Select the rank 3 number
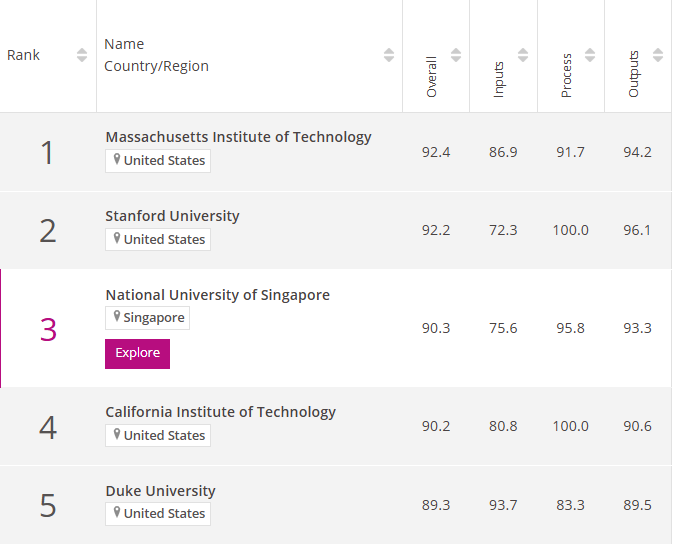Image resolution: width=681 pixels, height=545 pixels. 48,329
